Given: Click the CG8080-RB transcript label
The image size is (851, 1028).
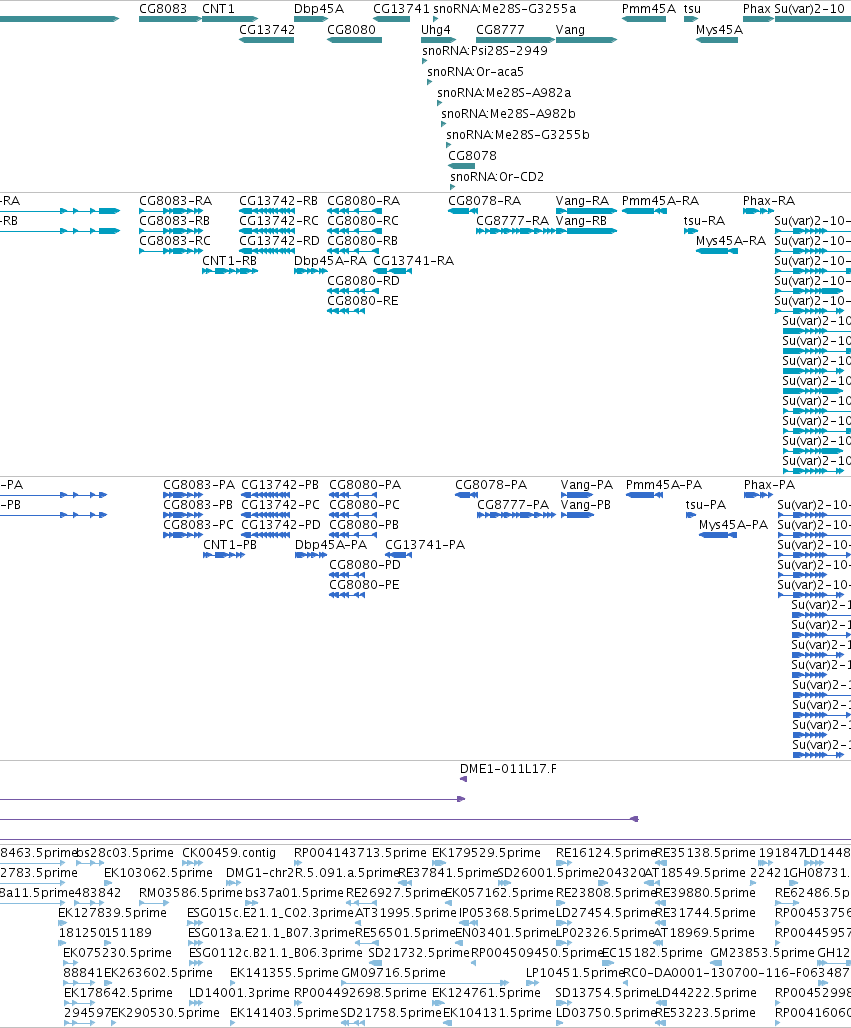Looking at the screenshot, I should click(x=363, y=241).
